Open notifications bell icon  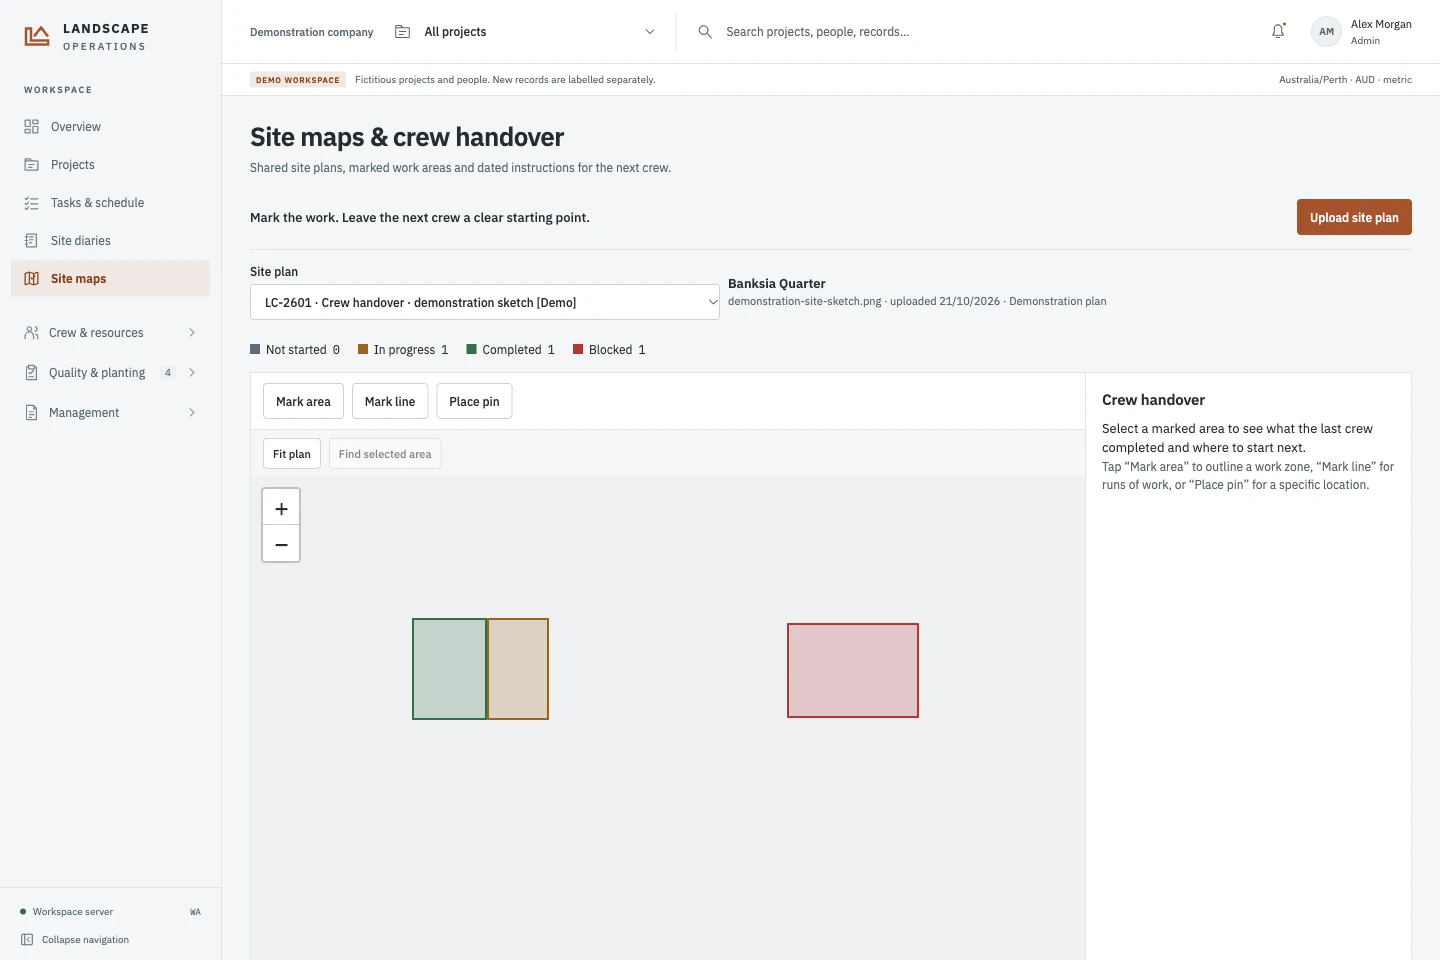(x=1278, y=31)
